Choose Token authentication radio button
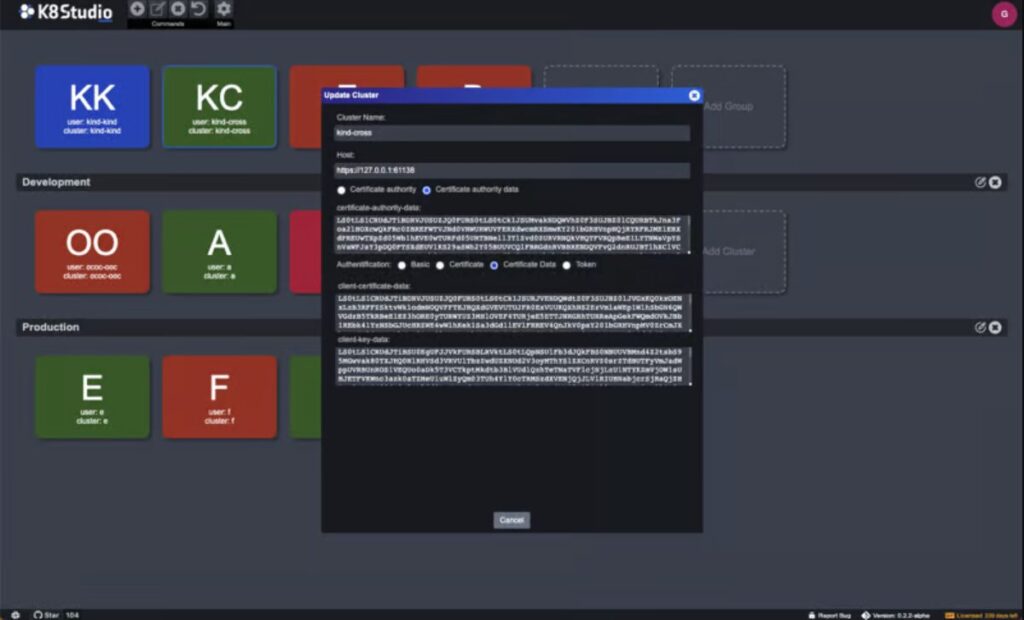The image size is (1024, 620). [x=566, y=265]
